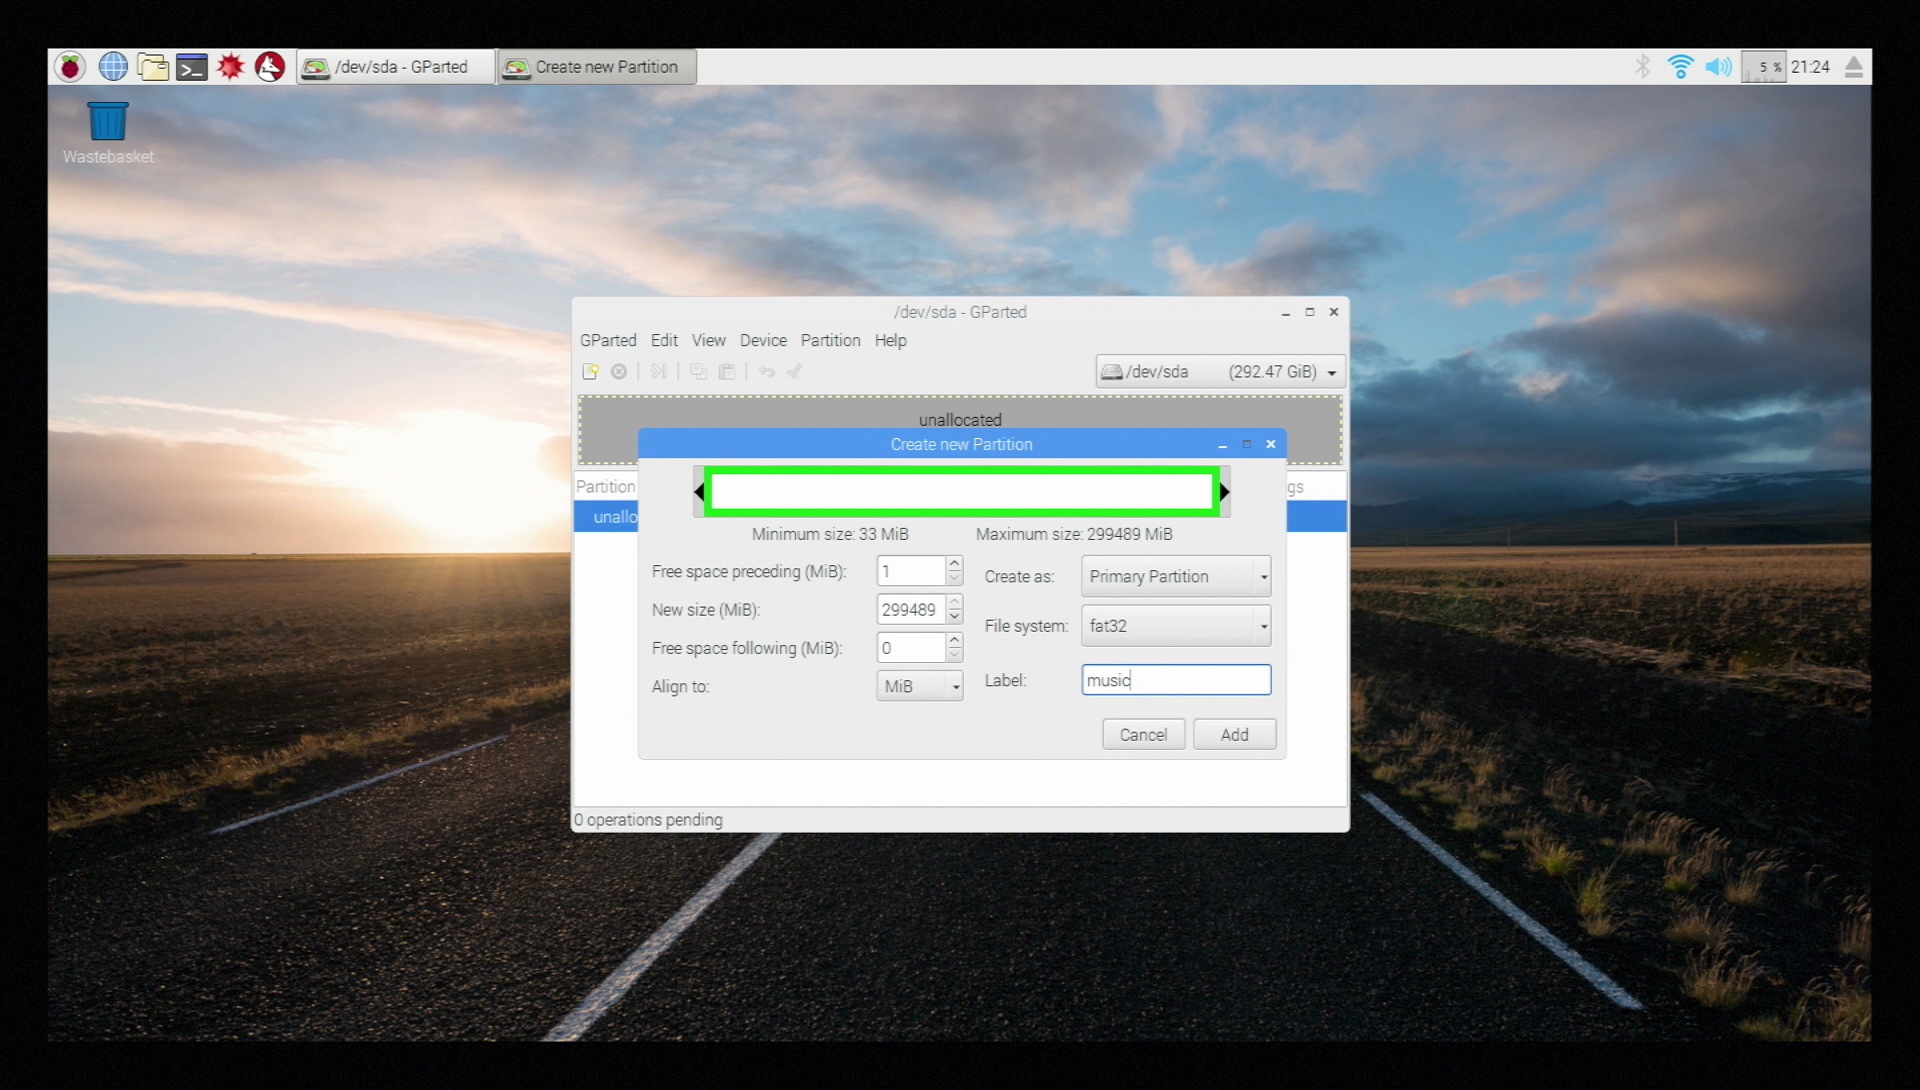Increase the Free space following value

point(954,640)
